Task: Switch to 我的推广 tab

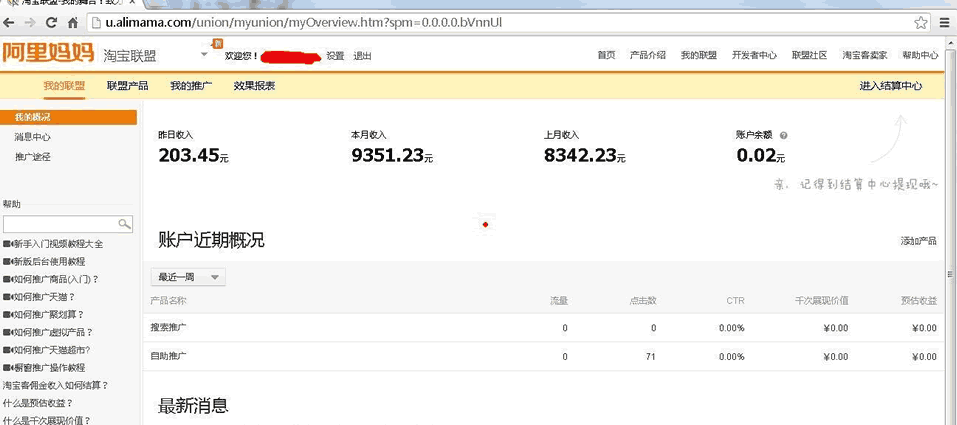Action: click(191, 86)
